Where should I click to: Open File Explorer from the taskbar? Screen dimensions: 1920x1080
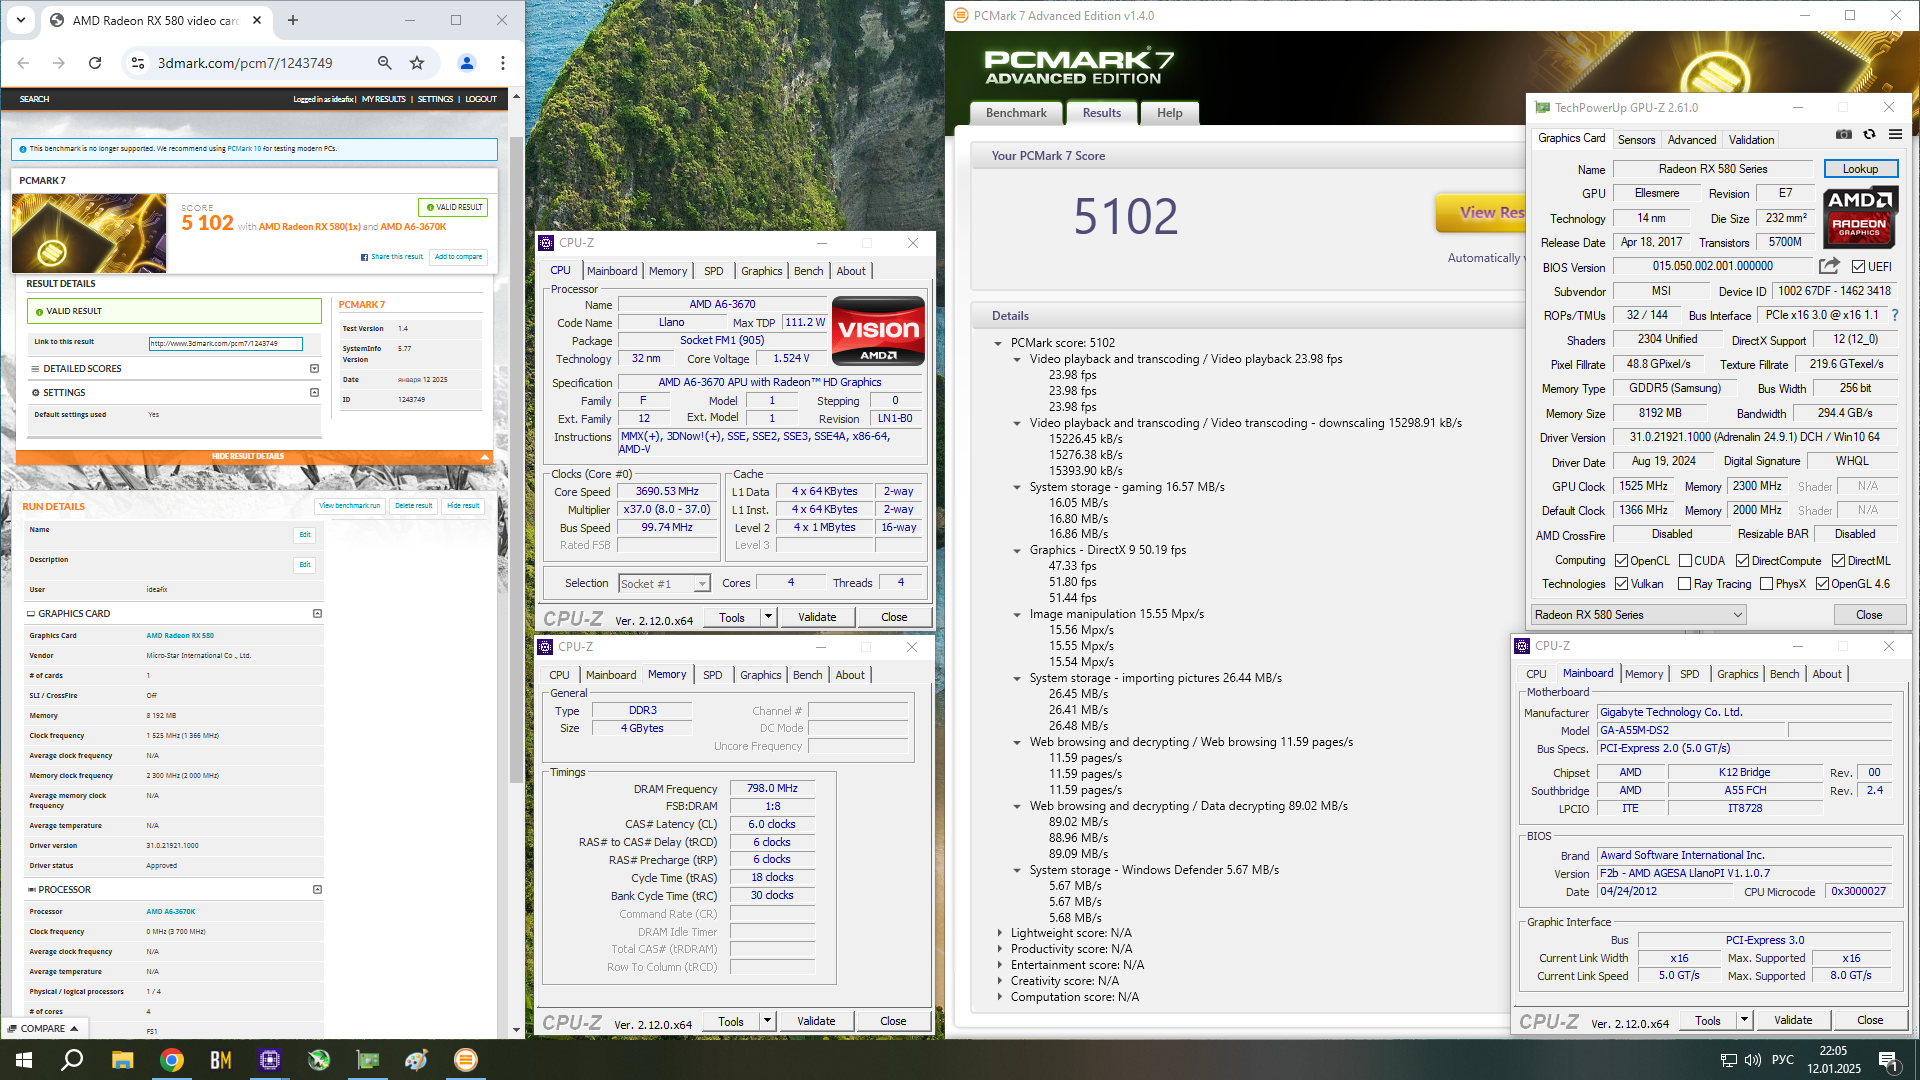122,1060
